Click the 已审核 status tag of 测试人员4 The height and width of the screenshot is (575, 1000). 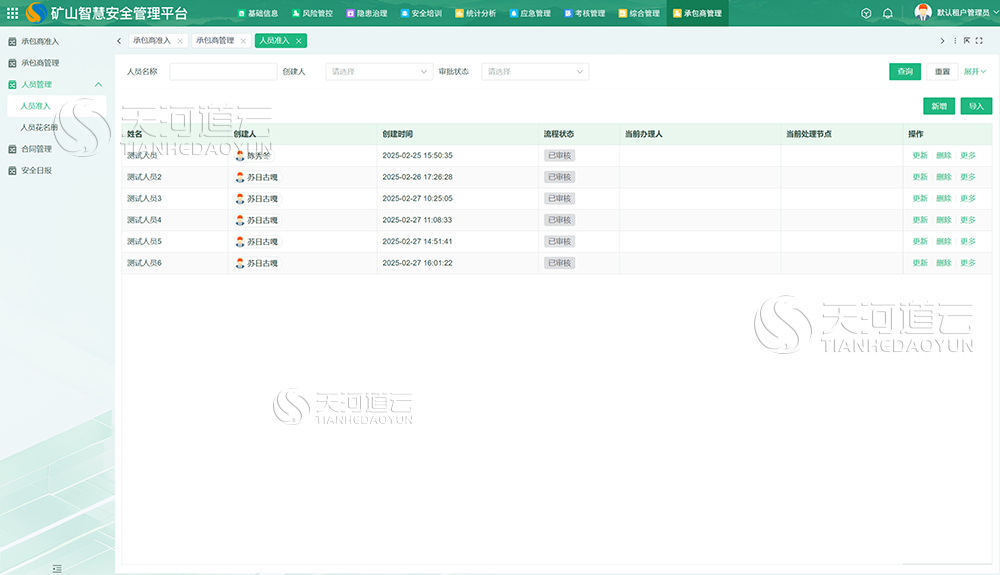click(559, 220)
